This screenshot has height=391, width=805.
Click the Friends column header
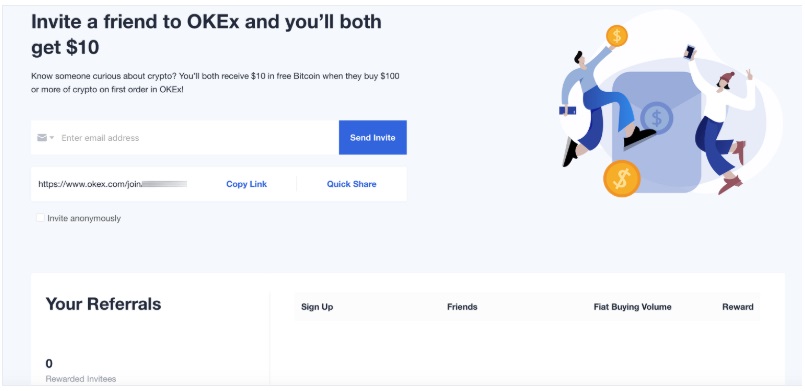[x=462, y=307]
